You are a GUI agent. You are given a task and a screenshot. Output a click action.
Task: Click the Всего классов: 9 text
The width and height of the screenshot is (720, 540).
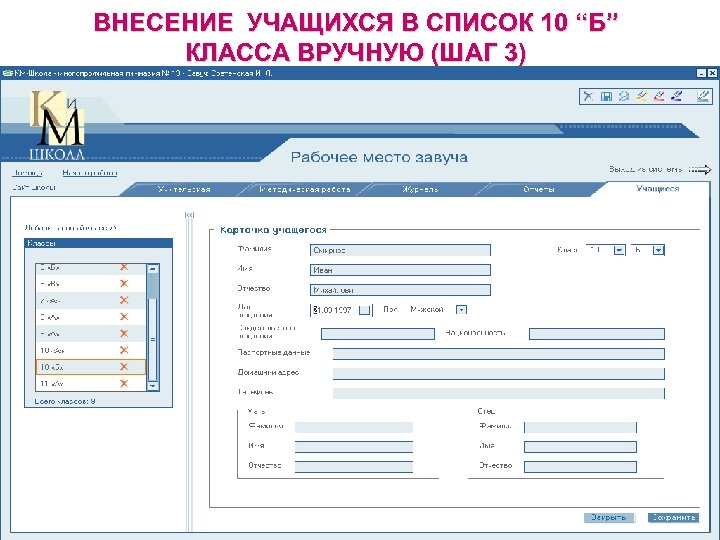coord(65,401)
